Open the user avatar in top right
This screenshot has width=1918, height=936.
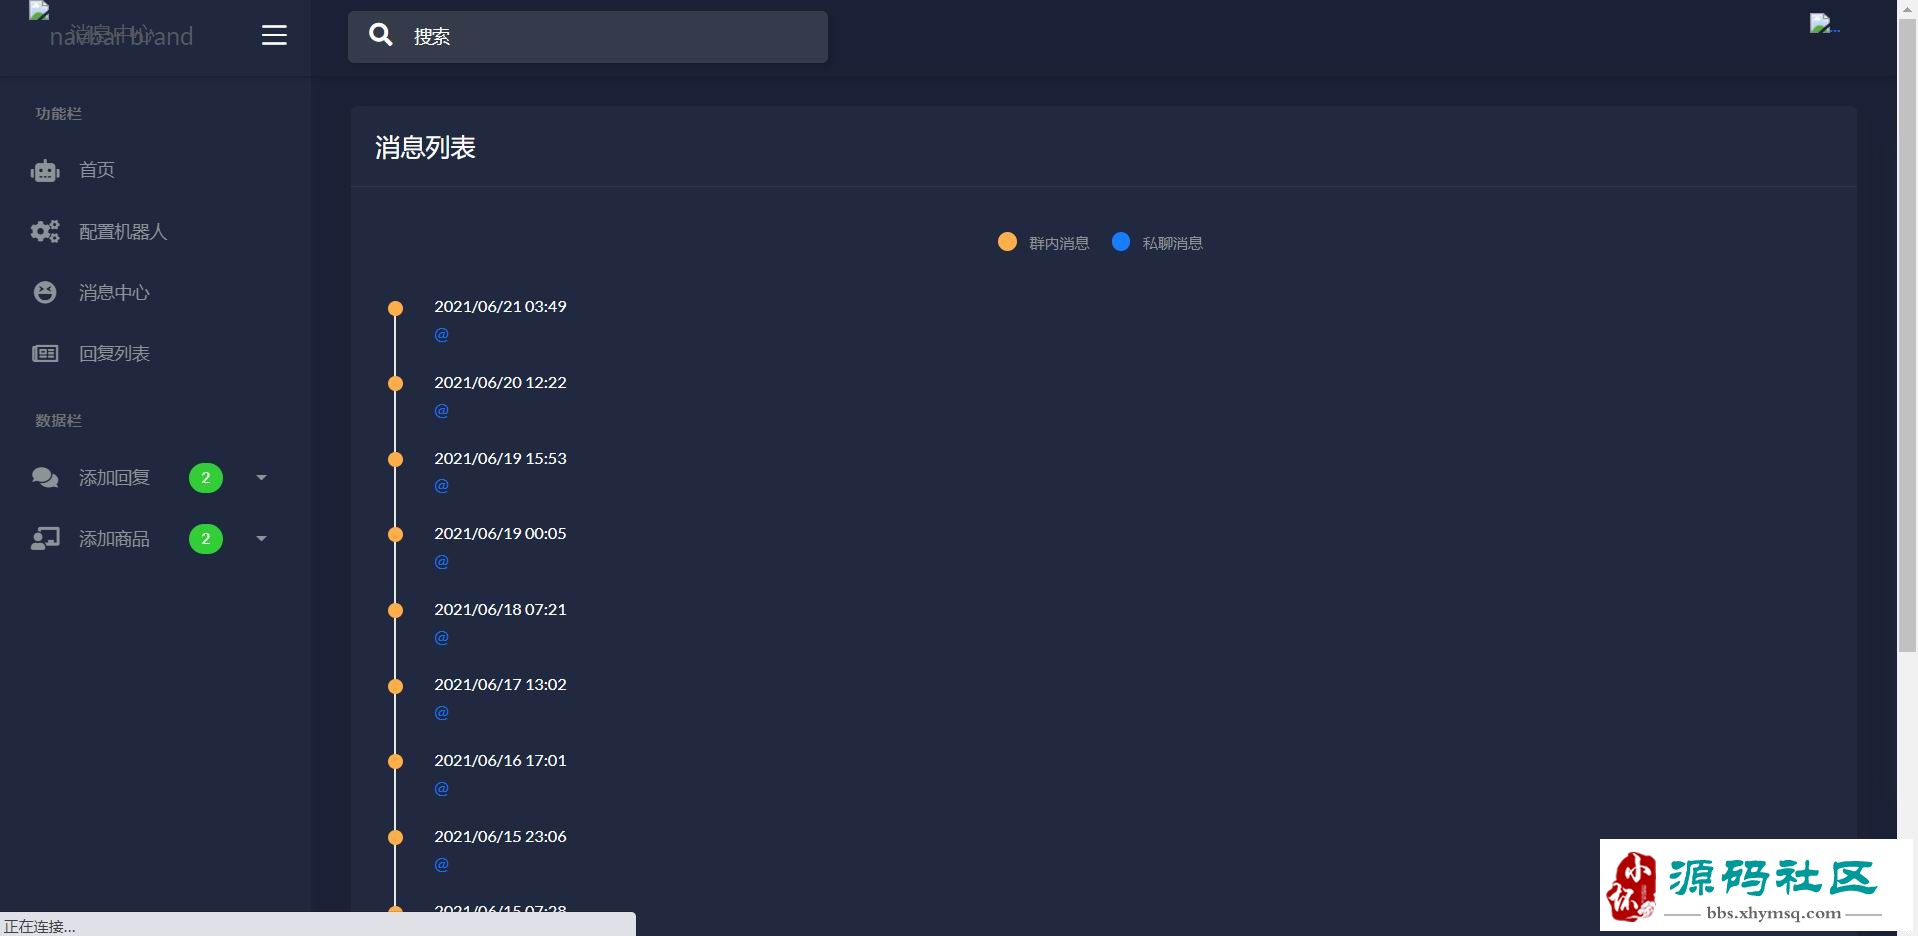pyautogui.click(x=1823, y=25)
